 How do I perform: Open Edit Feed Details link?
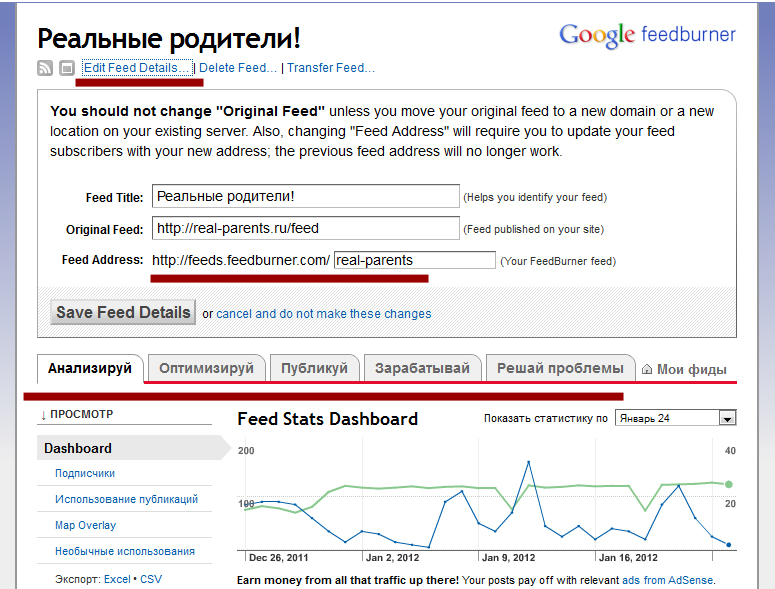click(136, 68)
